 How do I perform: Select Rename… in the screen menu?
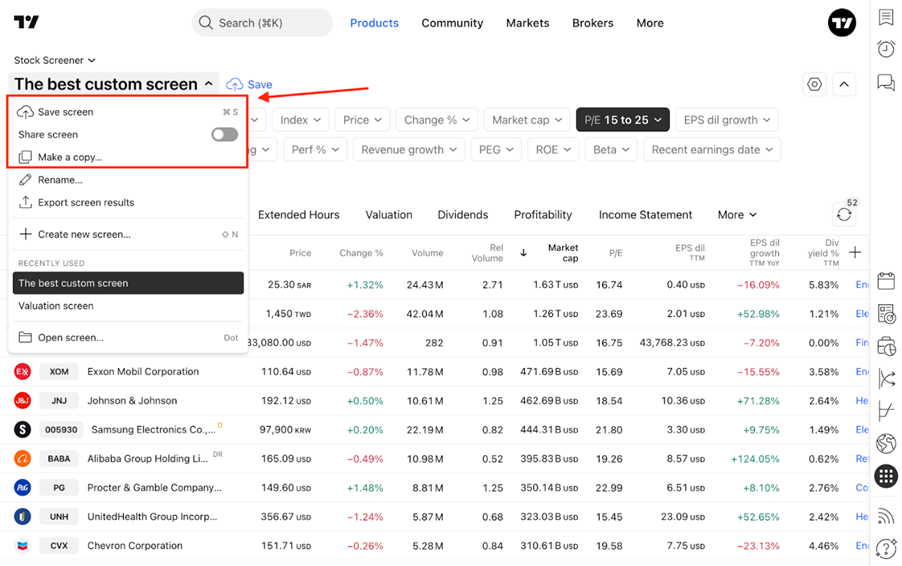(x=128, y=180)
